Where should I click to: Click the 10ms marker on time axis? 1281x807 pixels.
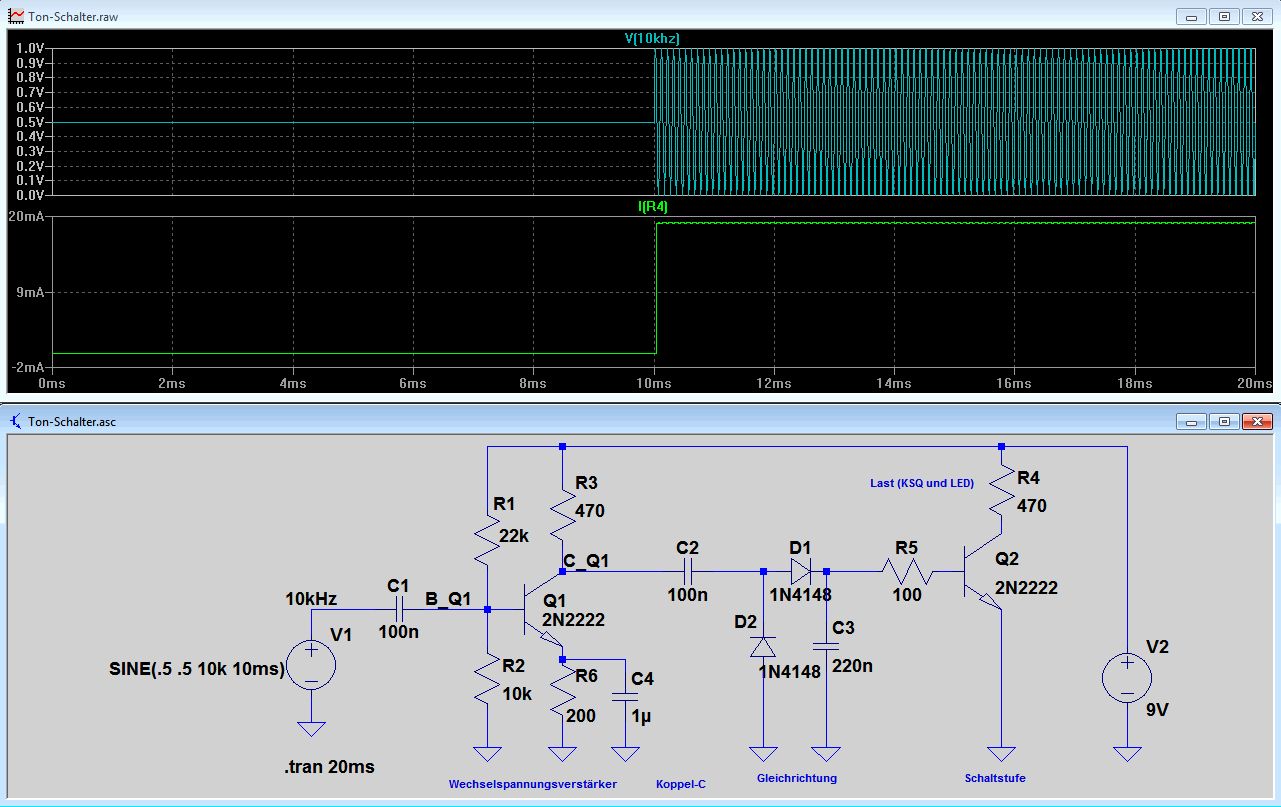[653, 383]
